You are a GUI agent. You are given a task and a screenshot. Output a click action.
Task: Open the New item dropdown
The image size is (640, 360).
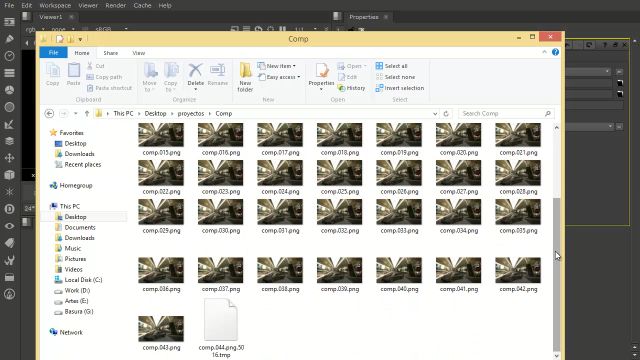[277, 66]
